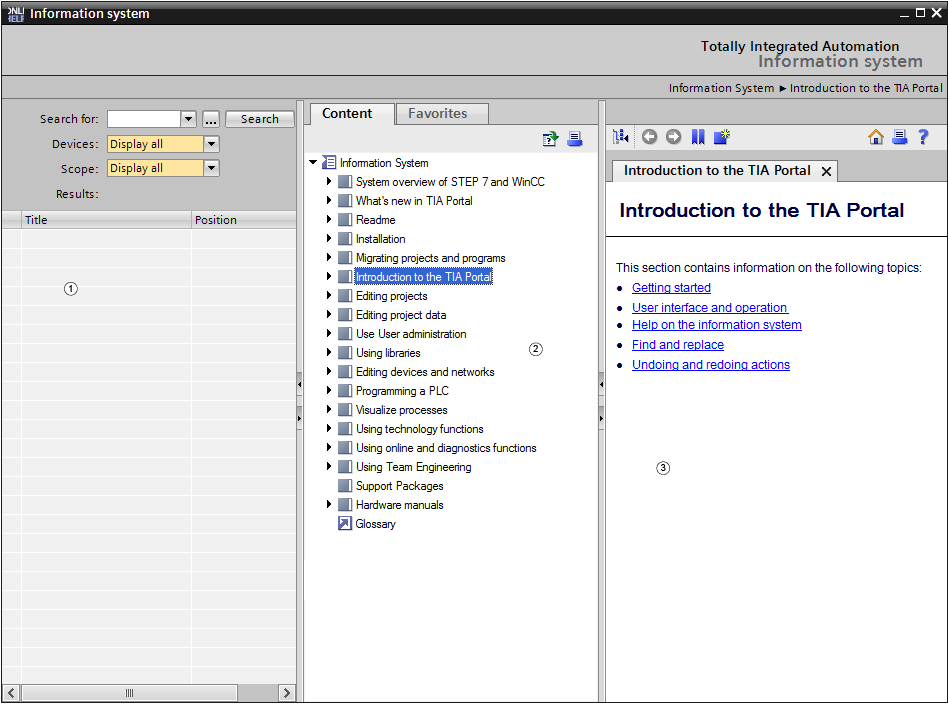Select Using online and diagnostics functions
Image resolution: width=948 pixels, height=704 pixels.
coord(446,448)
